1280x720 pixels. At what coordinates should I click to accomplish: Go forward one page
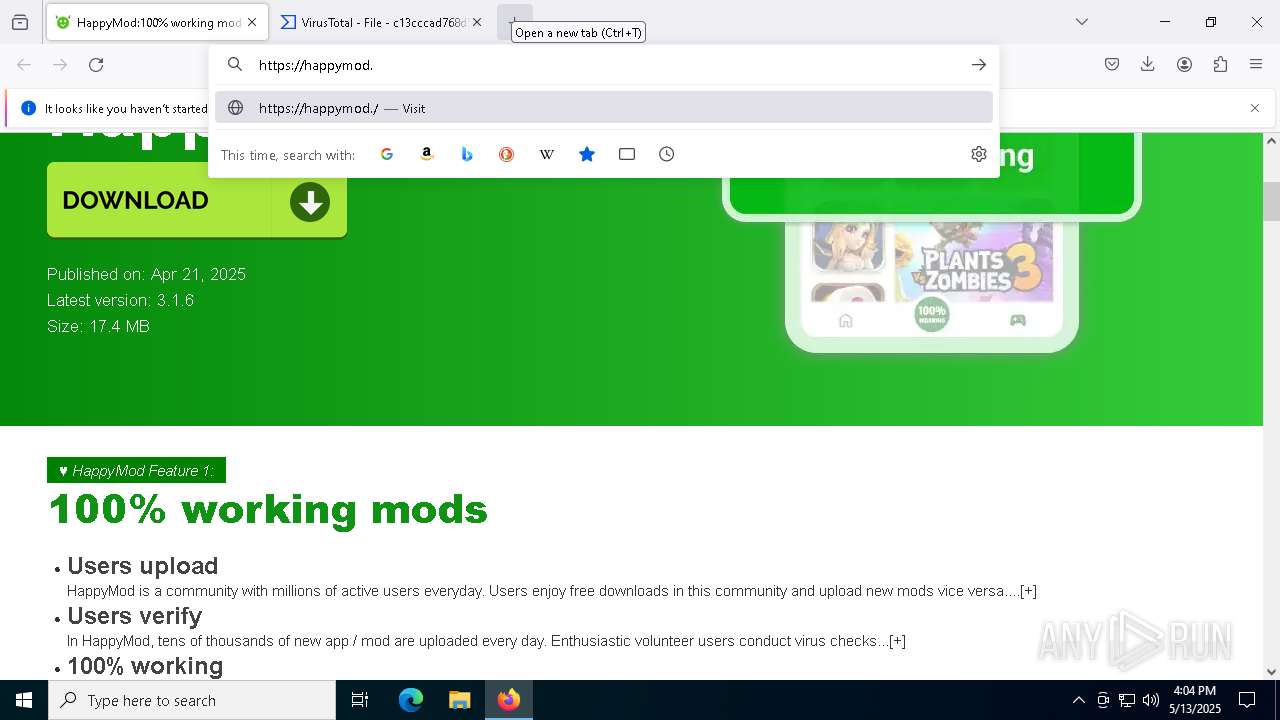pos(60,65)
